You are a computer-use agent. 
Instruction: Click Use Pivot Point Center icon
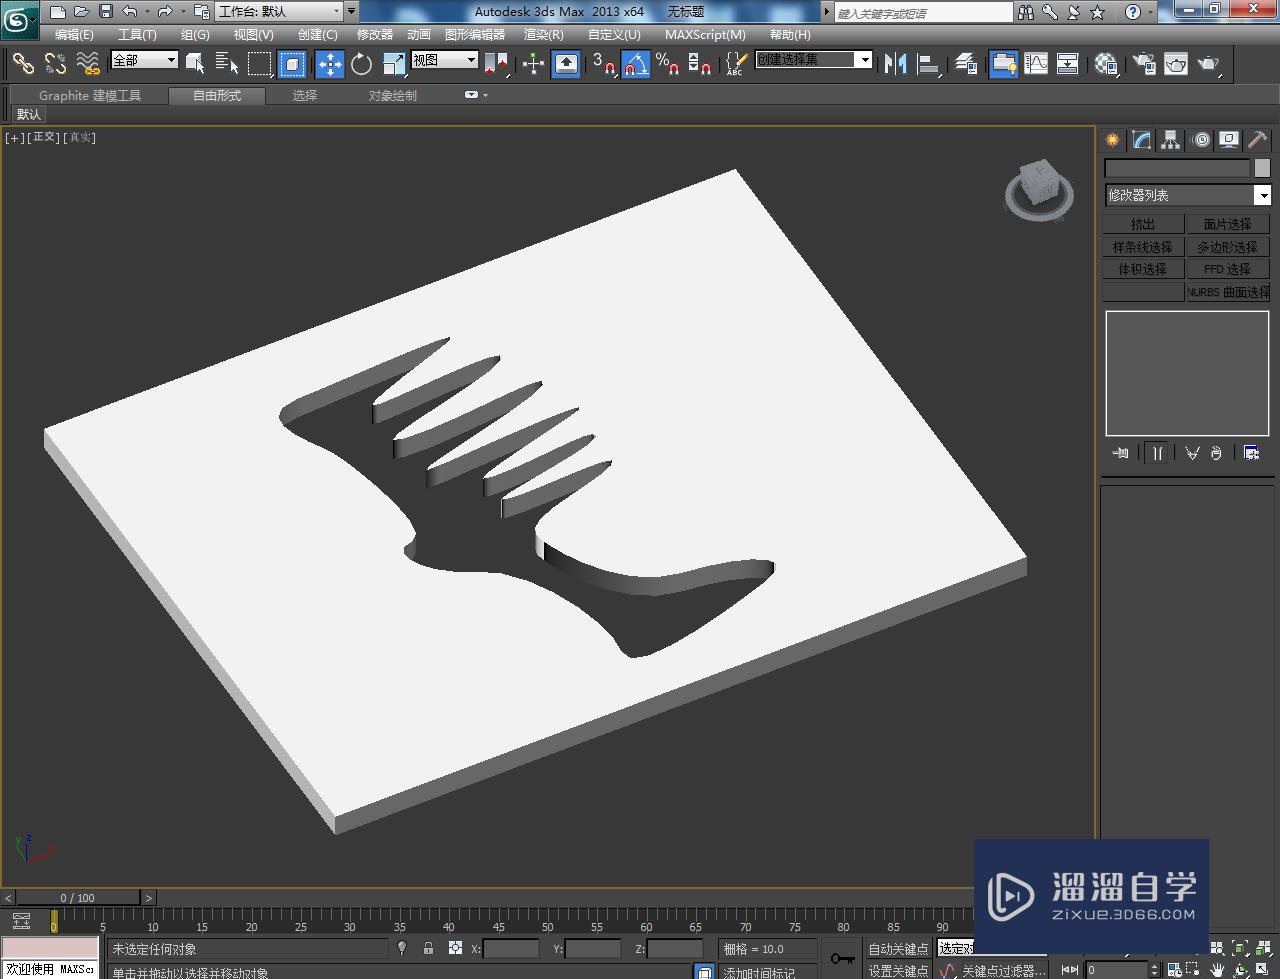click(x=496, y=64)
